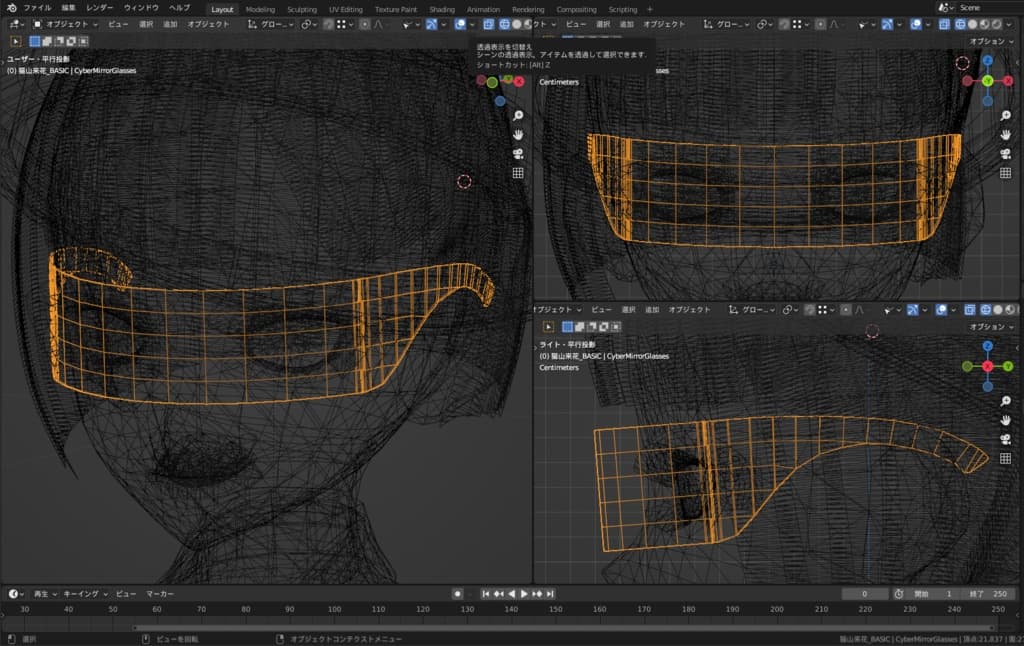Toggle X-ray transparency display in left viewport header
1024x646 pixels.
(489, 23)
